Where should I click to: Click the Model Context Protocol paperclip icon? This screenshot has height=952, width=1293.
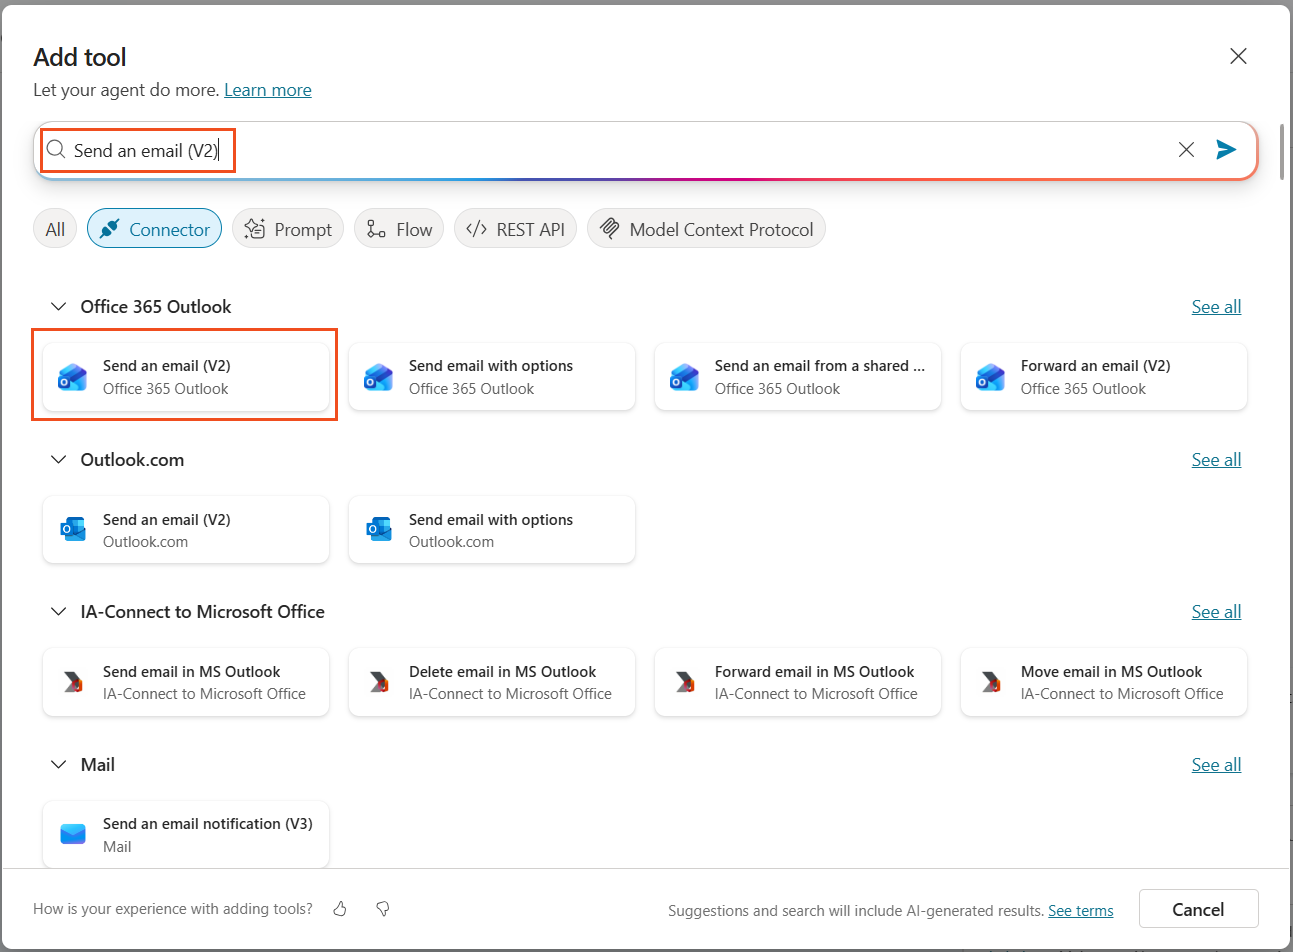609,228
